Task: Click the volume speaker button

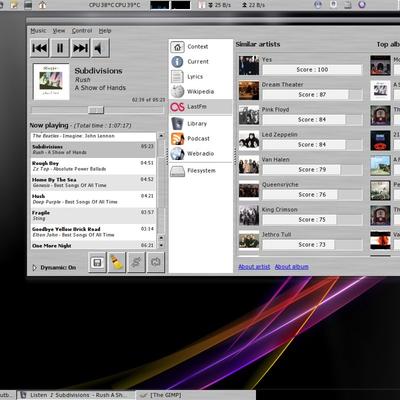Action: tap(100, 48)
